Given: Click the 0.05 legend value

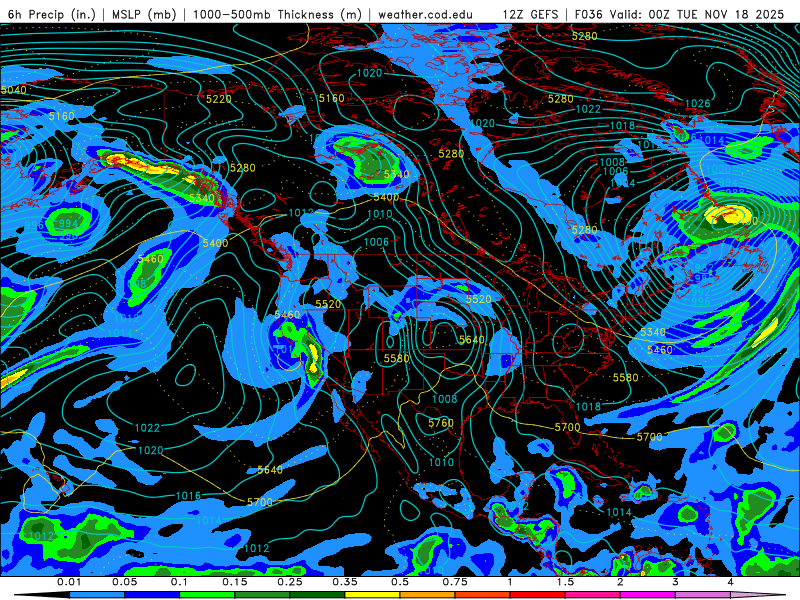Looking at the screenshot, I should pyautogui.click(x=124, y=582).
